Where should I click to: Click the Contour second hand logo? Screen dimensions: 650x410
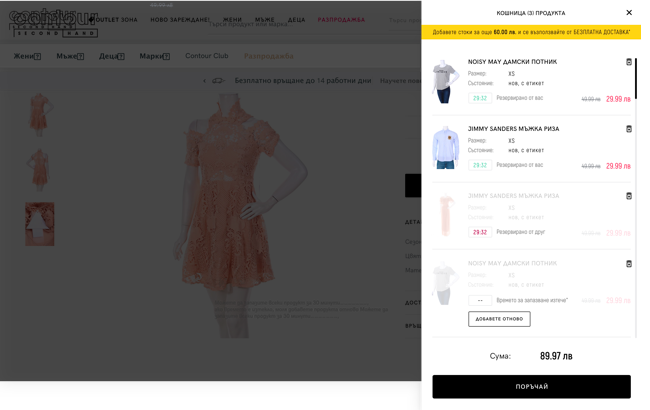pyautogui.click(x=53, y=23)
